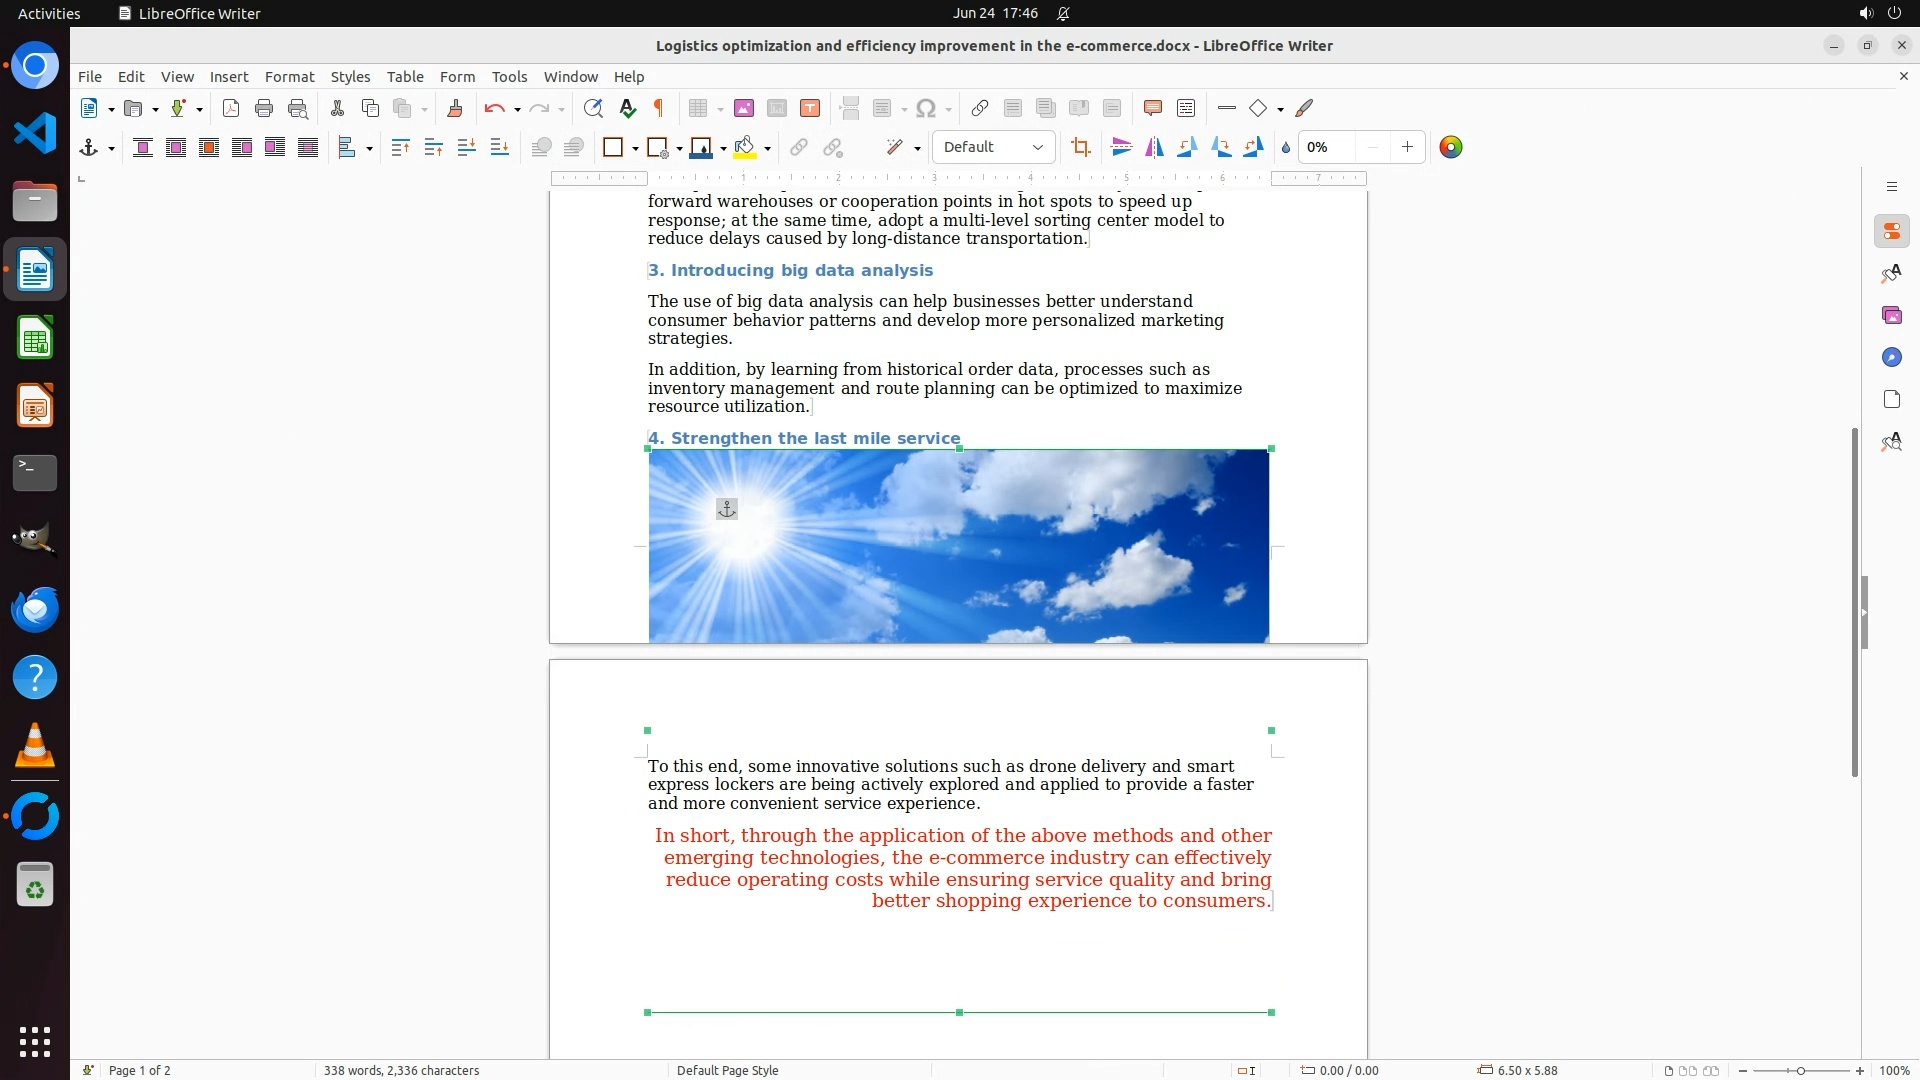Expand the fill color dropdown arrow
Image resolution: width=1920 pixels, height=1080 pixels.
[x=767, y=148]
